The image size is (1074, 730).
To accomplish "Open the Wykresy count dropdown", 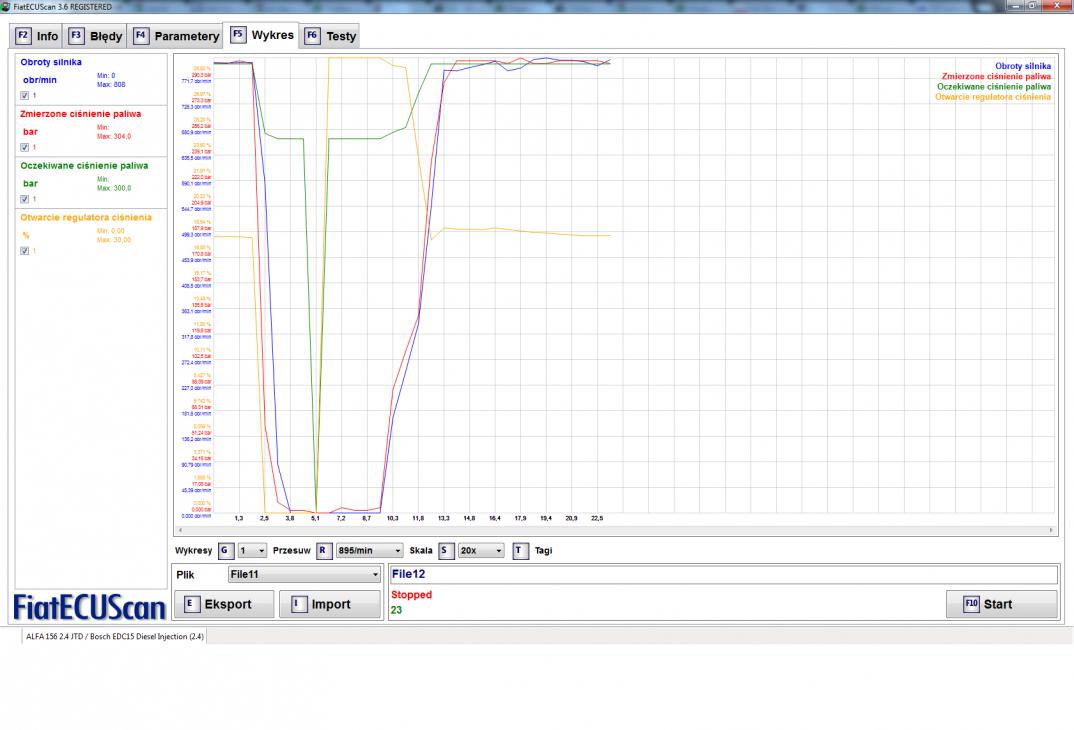I will pyautogui.click(x=252, y=550).
